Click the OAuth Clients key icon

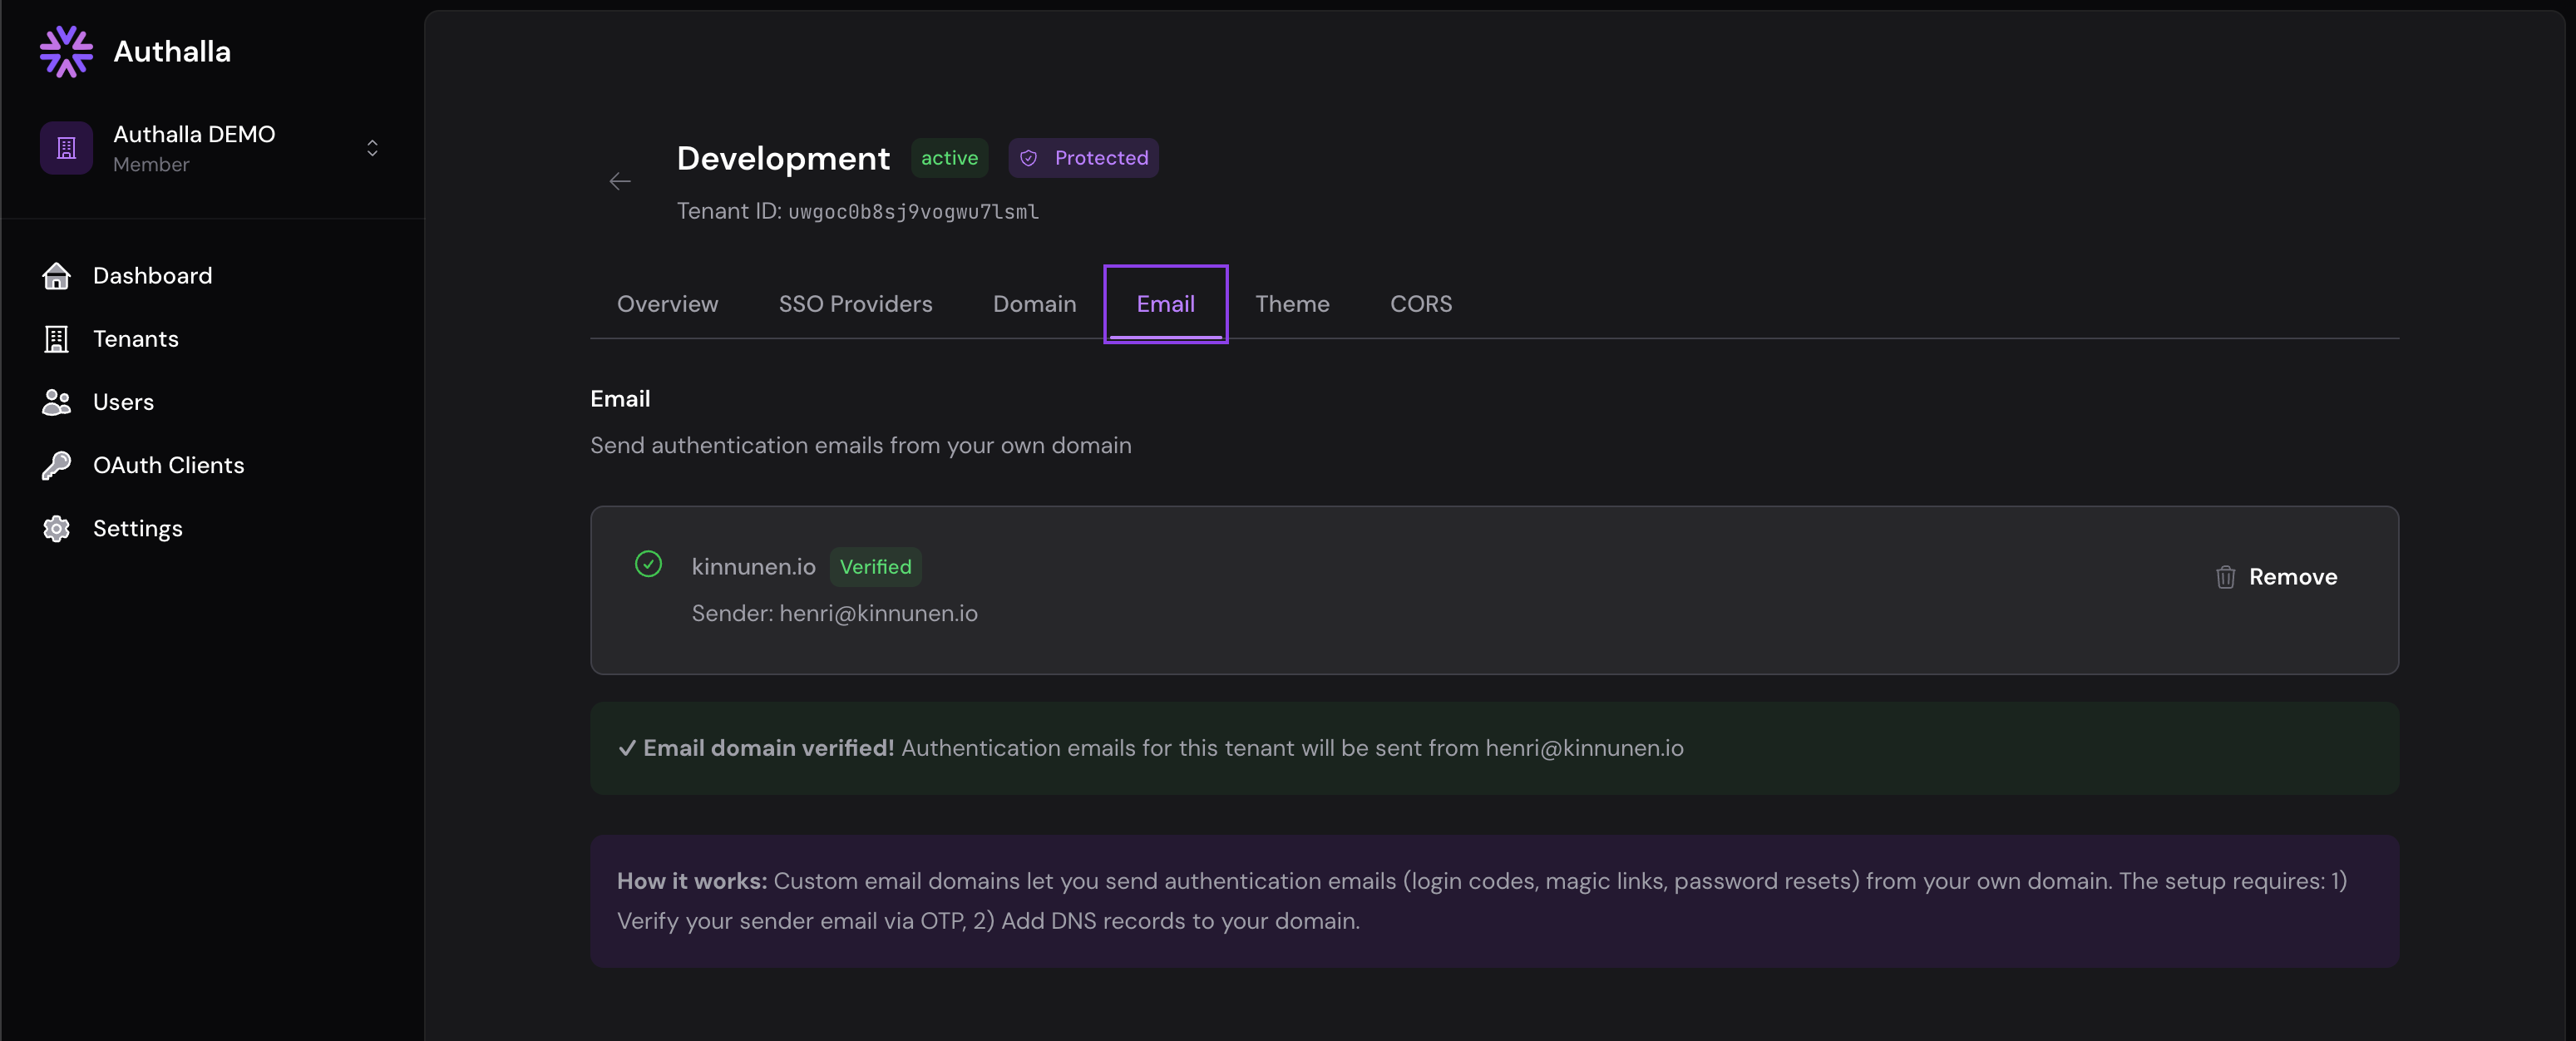[x=57, y=465]
